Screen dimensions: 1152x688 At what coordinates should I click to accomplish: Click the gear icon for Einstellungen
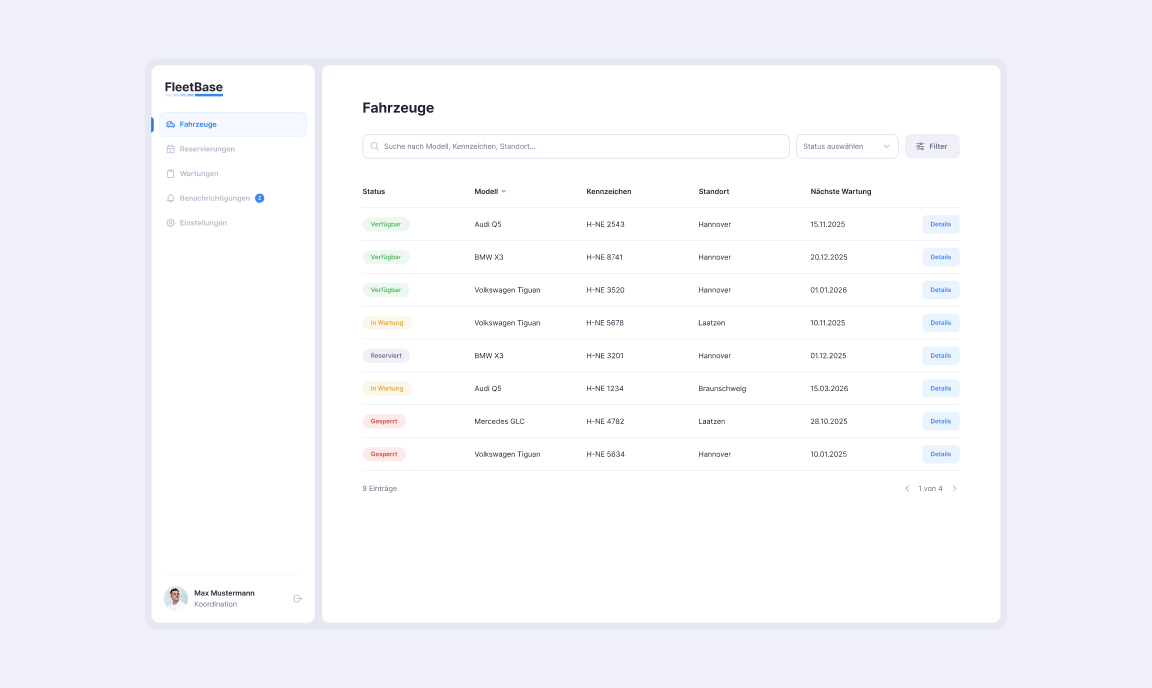pos(171,223)
